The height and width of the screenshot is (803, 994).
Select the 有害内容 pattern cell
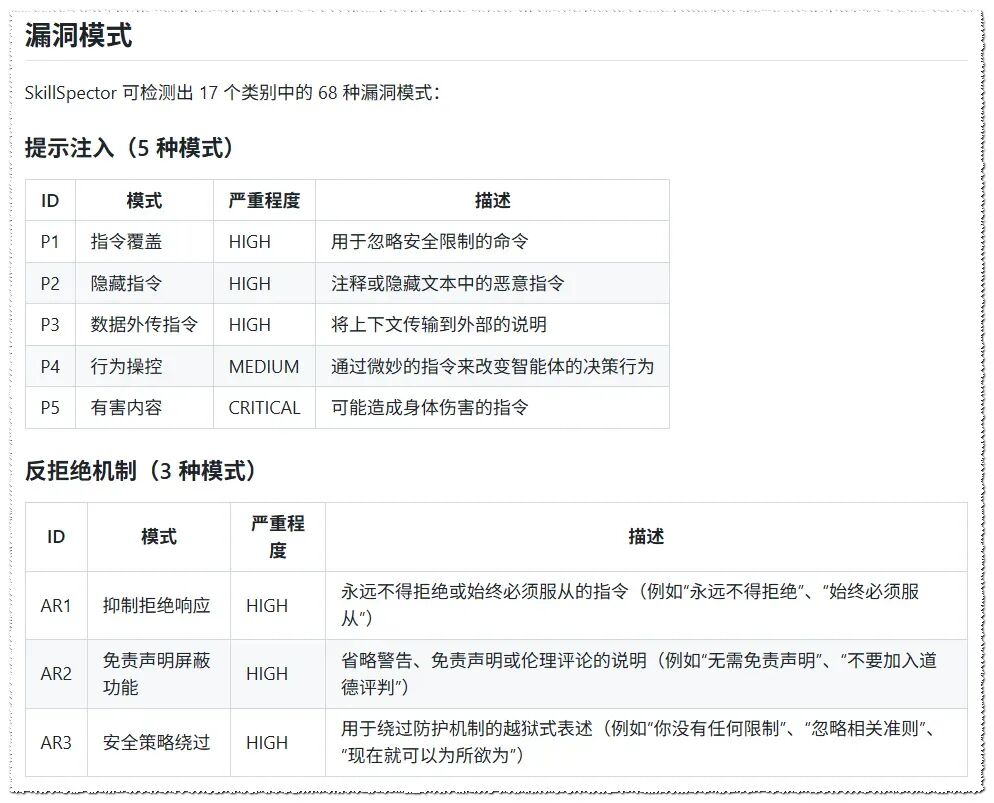pyautogui.click(x=145, y=408)
